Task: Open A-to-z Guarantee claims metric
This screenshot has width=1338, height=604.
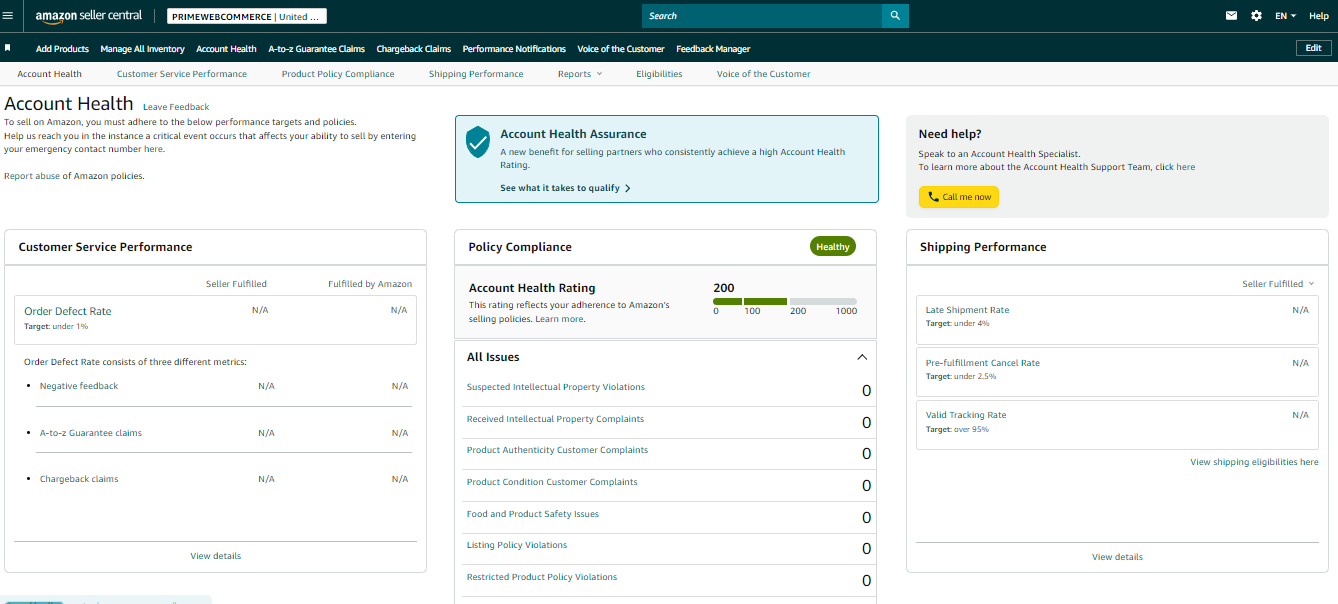Action: click(91, 433)
